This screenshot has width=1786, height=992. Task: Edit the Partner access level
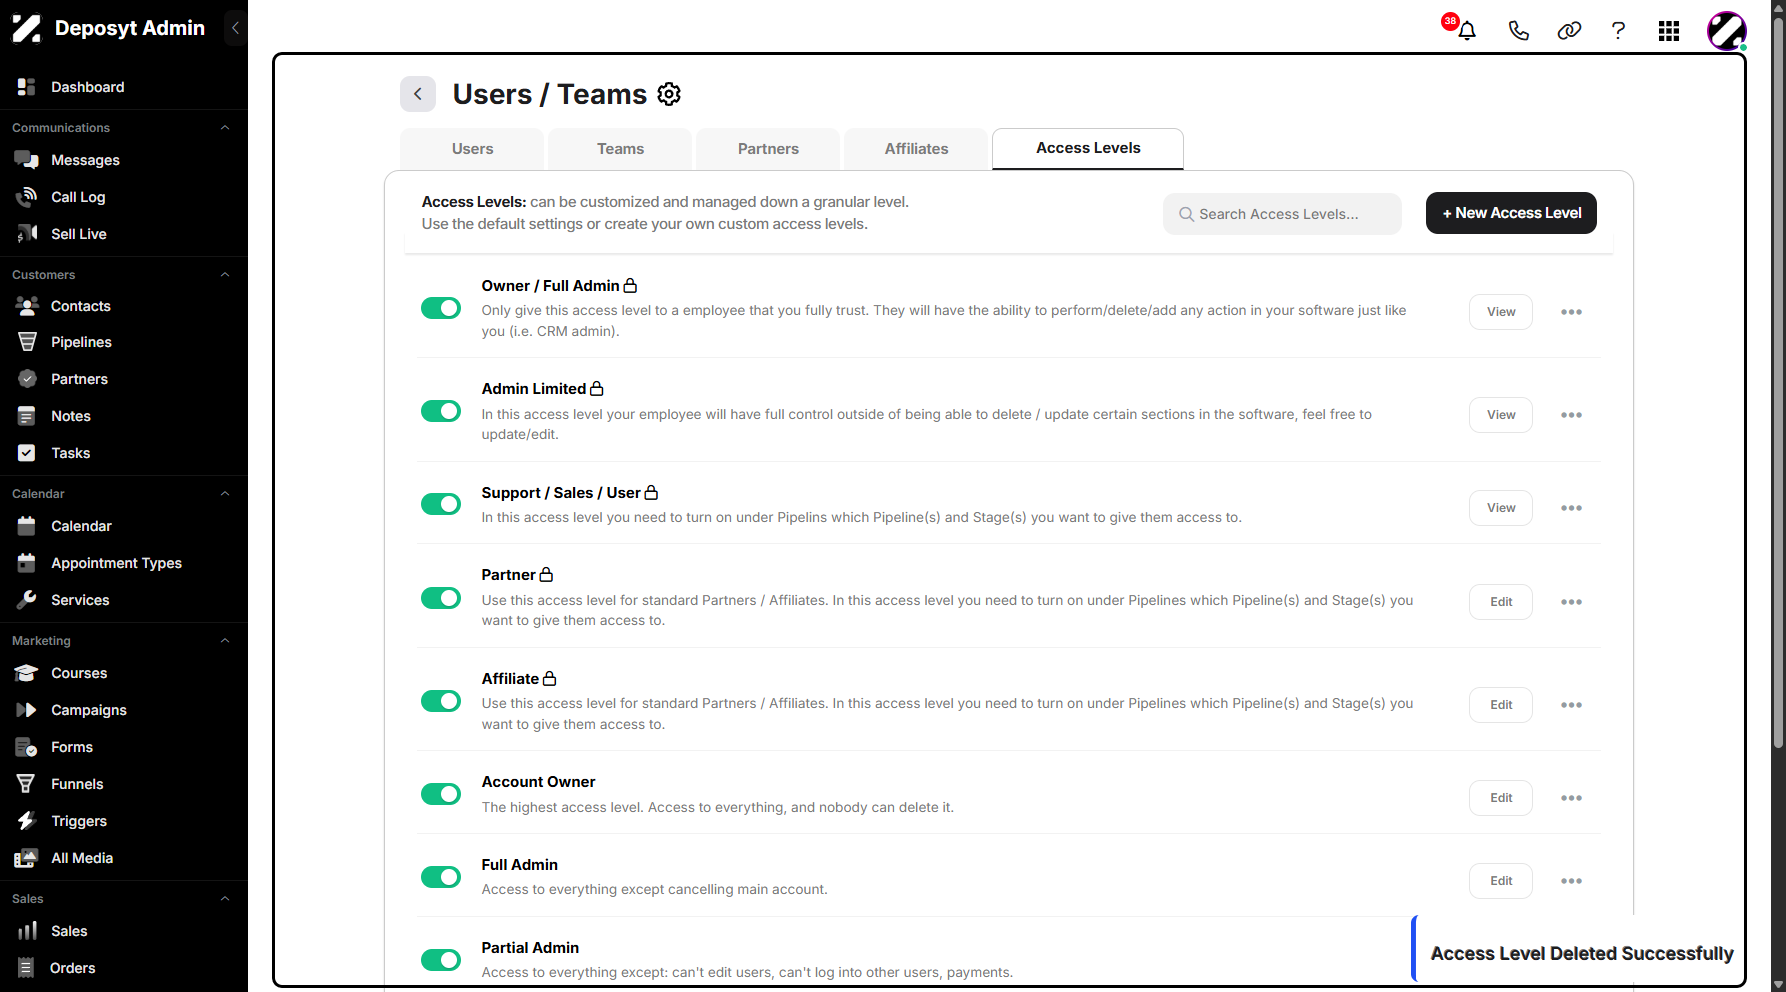(x=1501, y=602)
